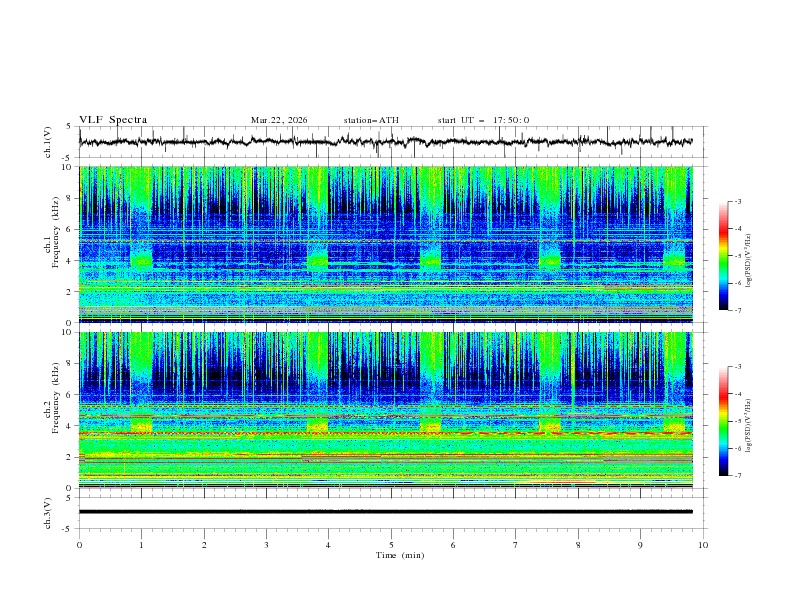Screen dimensions: 792x612
Task: Click the "-7" tick on ch.2 color bar
Action: point(737,475)
